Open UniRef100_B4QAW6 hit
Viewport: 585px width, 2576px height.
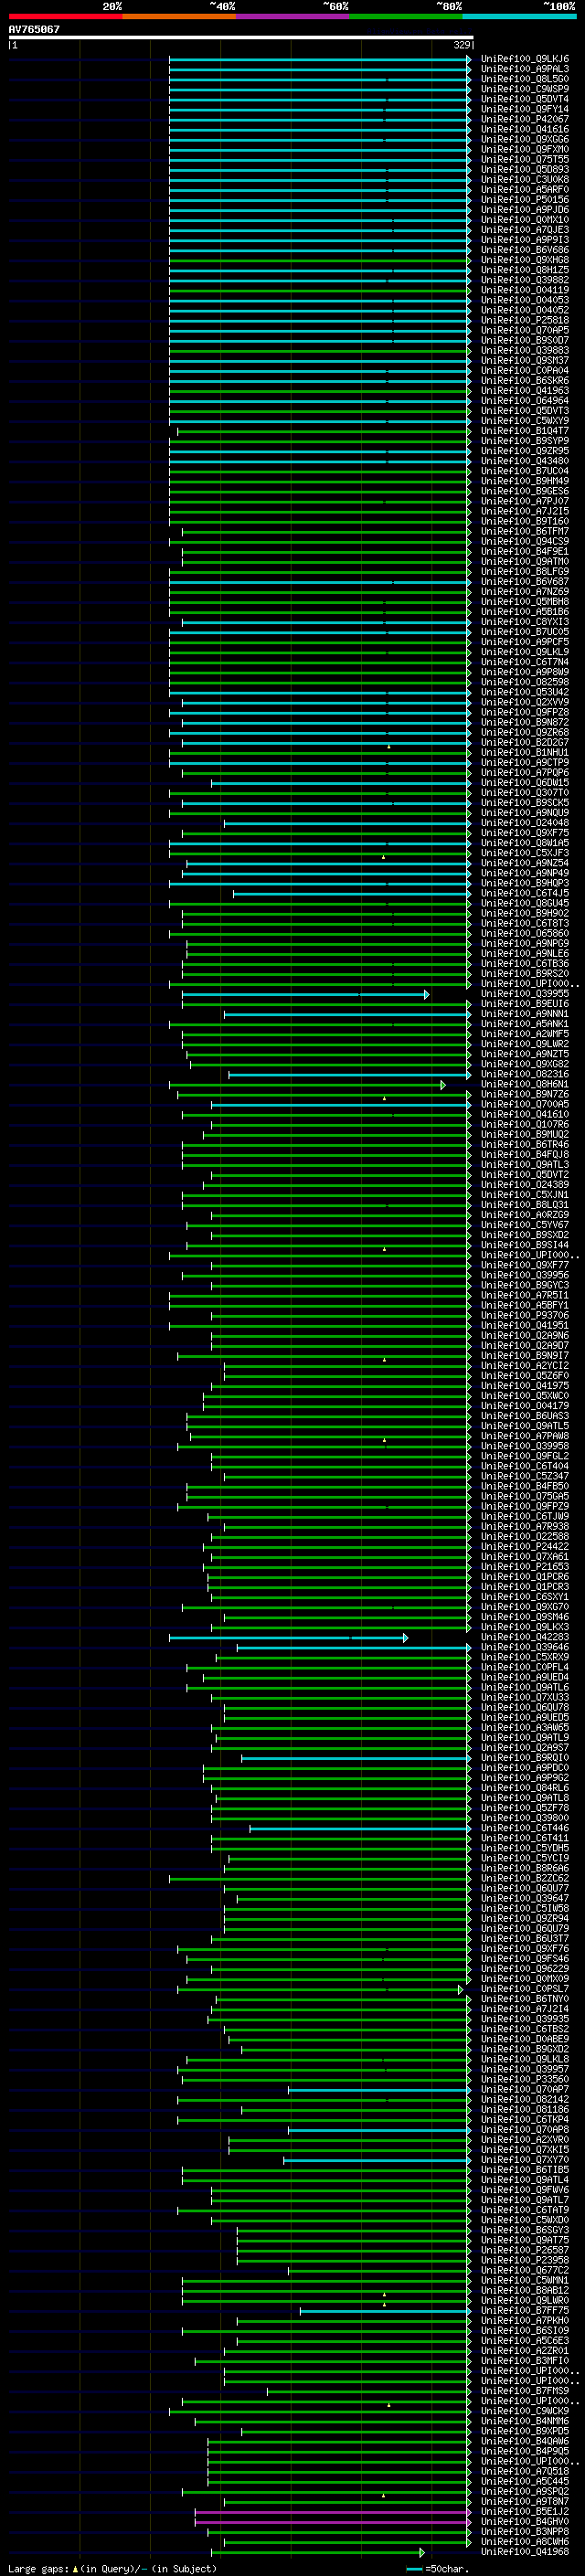click(x=524, y=2441)
